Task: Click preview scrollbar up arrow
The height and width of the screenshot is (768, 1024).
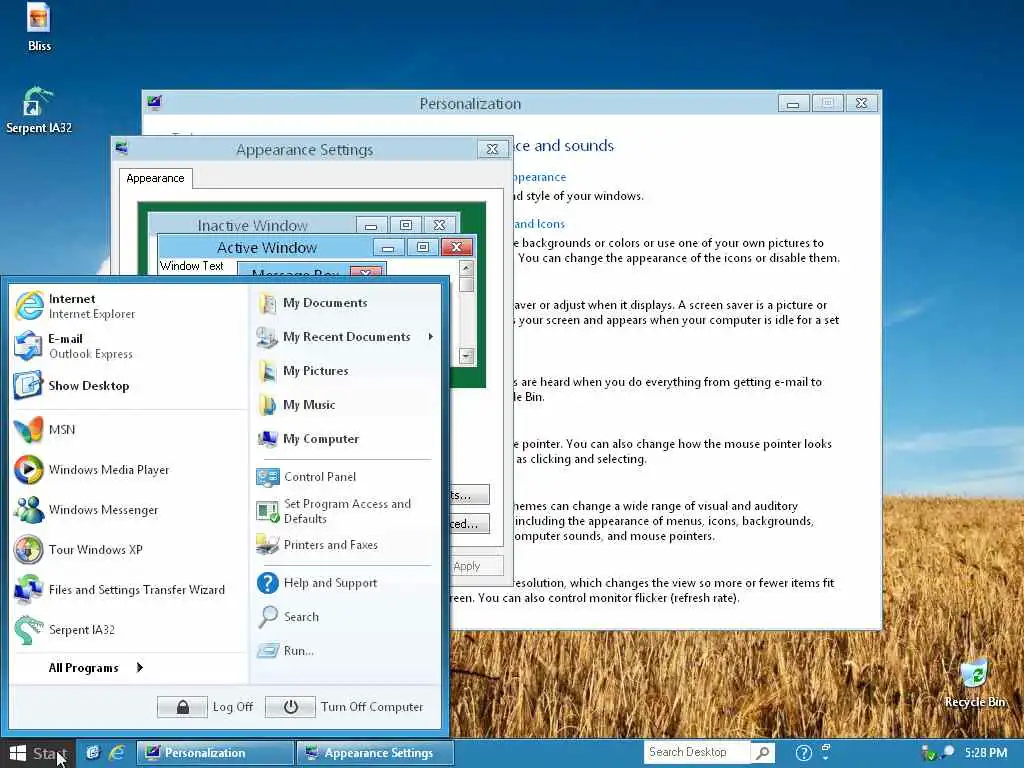Action: pyautogui.click(x=466, y=267)
